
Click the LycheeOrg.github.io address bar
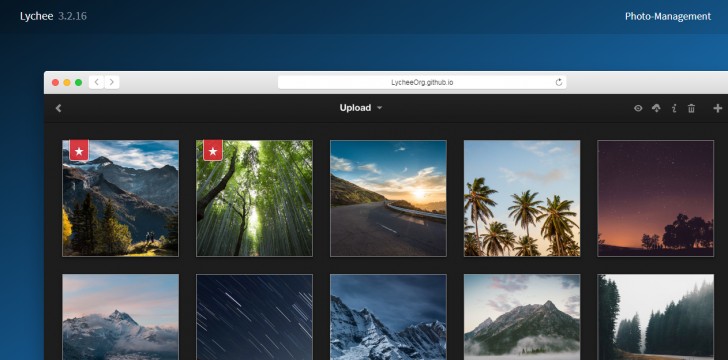pyautogui.click(x=422, y=82)
